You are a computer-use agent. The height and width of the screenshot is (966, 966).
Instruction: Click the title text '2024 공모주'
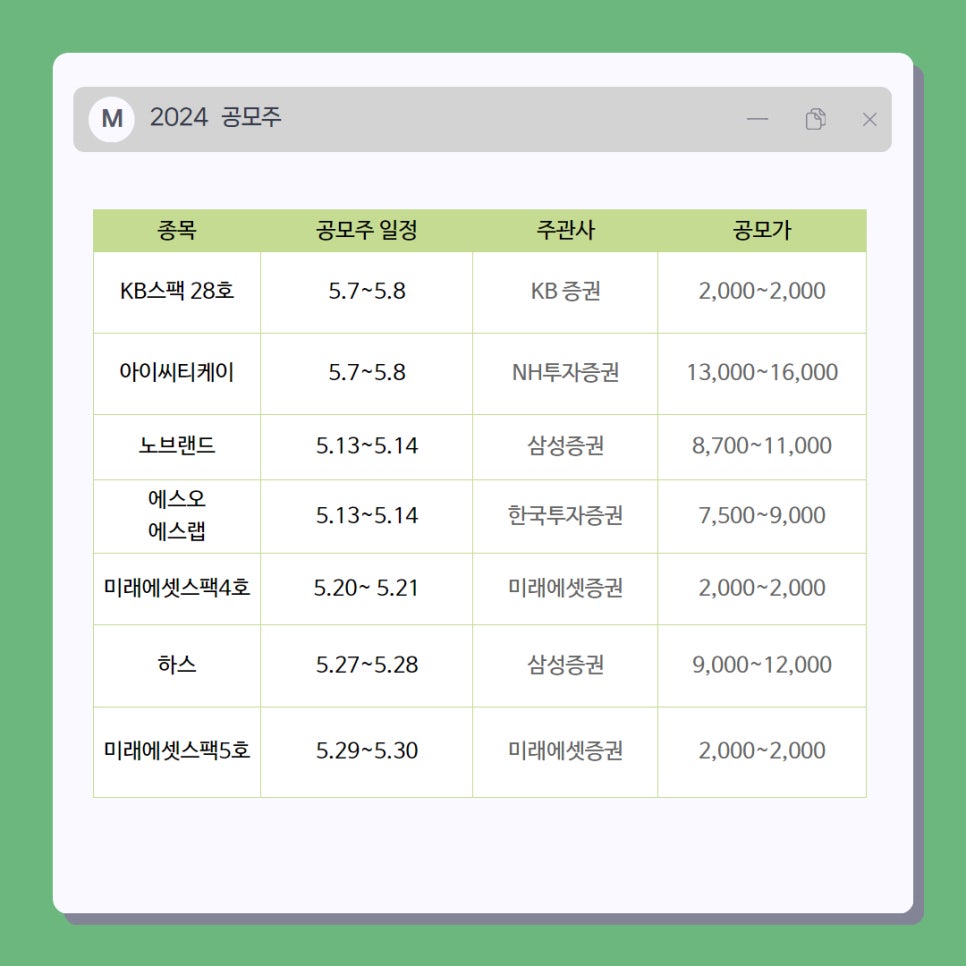(215, 117)
